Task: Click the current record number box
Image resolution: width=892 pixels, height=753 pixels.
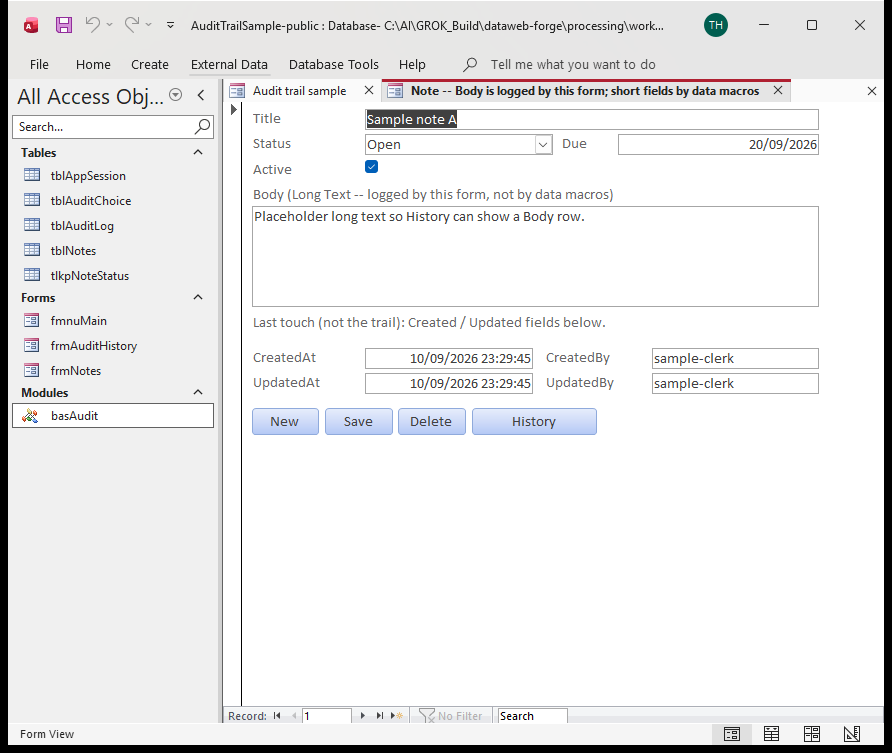Action: pos(327,716)
